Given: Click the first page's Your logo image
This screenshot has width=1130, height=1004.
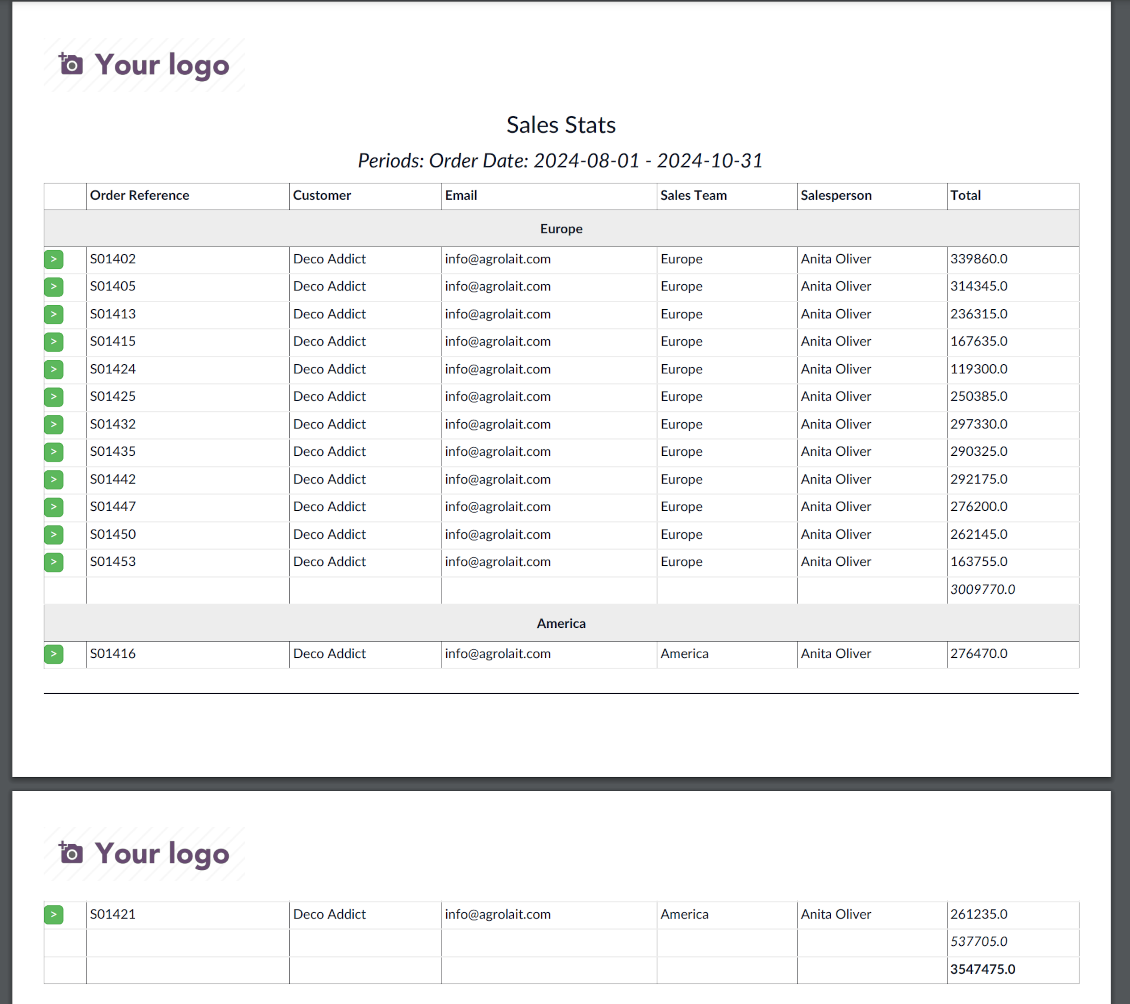Looking at the screenshot, I should tap(145, 65).
